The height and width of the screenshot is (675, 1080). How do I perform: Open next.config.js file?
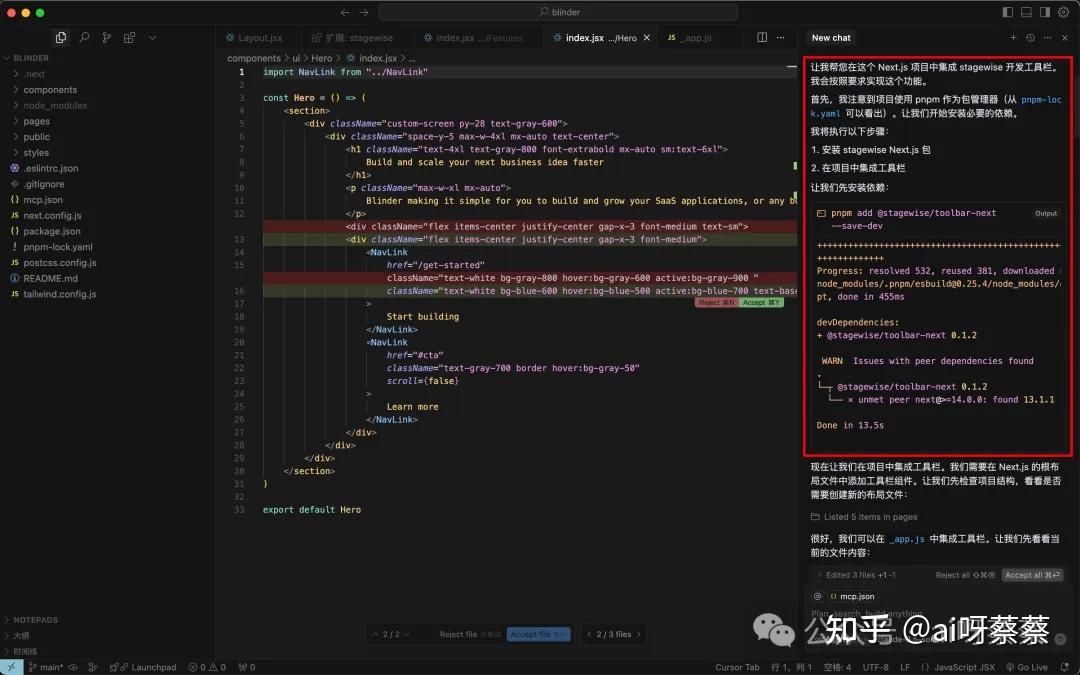tap(52, 216)
